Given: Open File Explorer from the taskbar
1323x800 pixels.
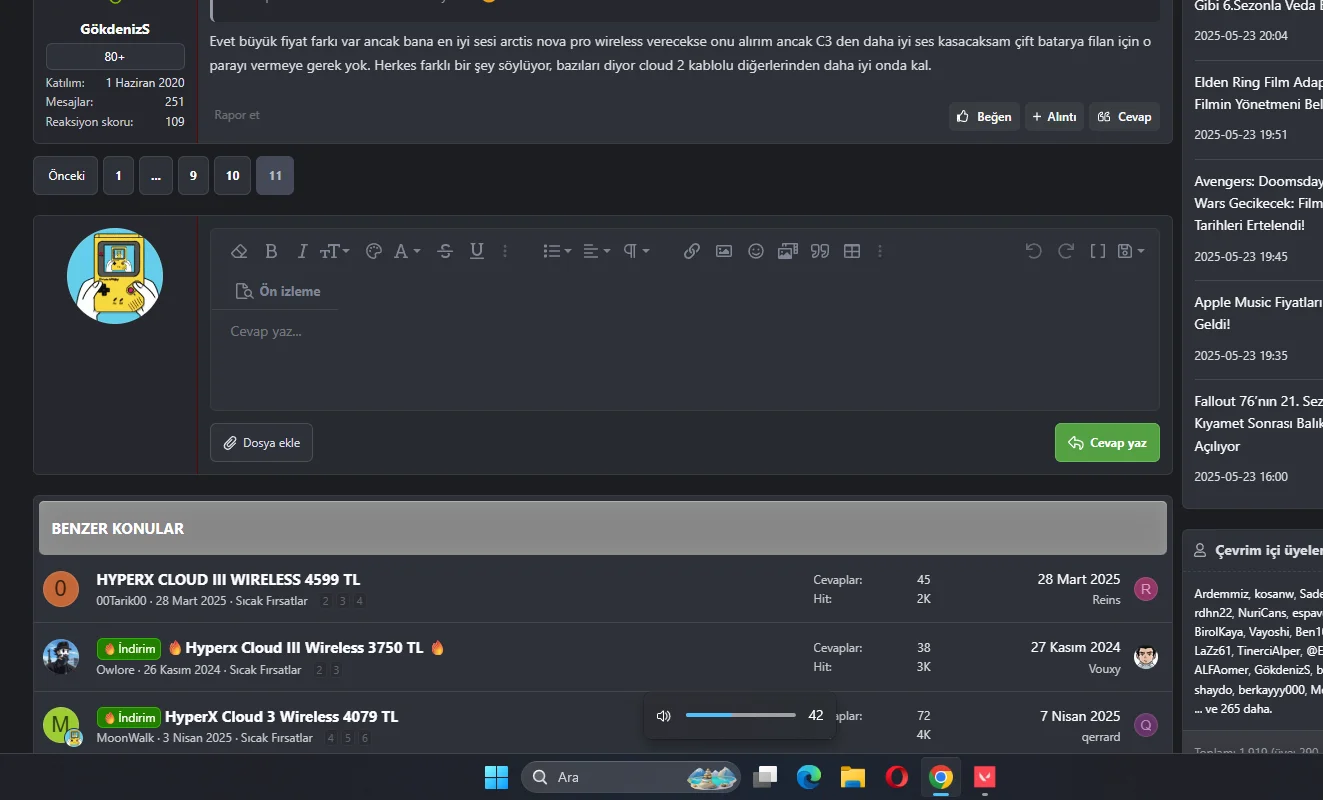Looking at the screenshot, I should click(852, 777).
